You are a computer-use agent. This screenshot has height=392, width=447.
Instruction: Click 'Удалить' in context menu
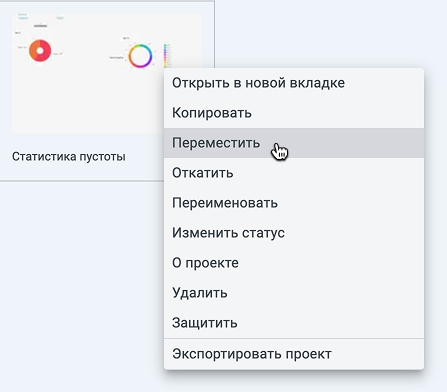coord(294,293)
